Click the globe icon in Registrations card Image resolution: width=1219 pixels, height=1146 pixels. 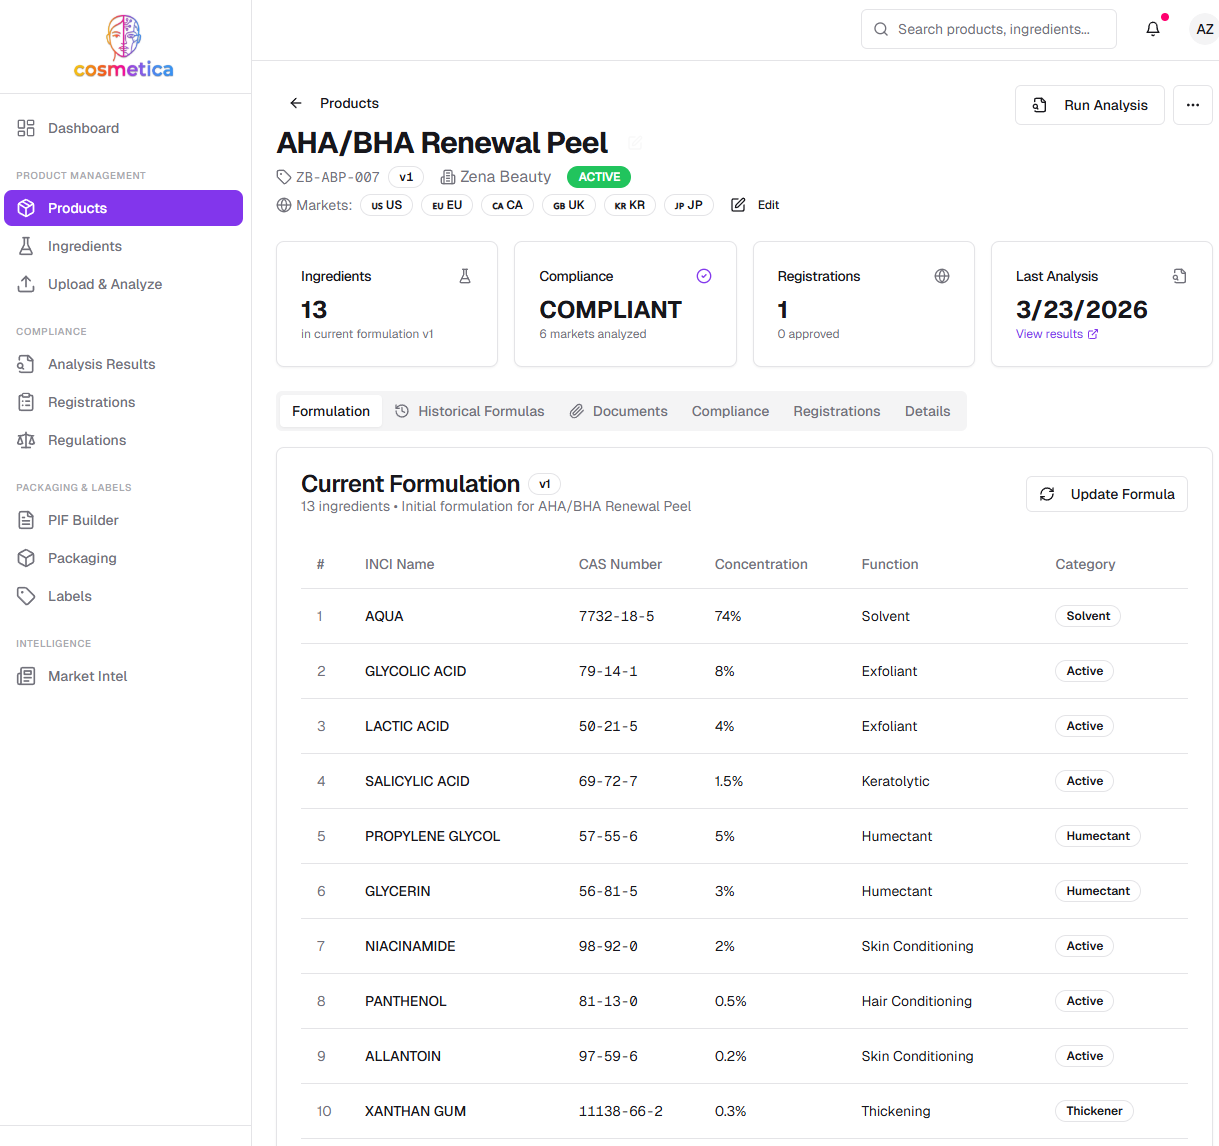coord(941,276)
